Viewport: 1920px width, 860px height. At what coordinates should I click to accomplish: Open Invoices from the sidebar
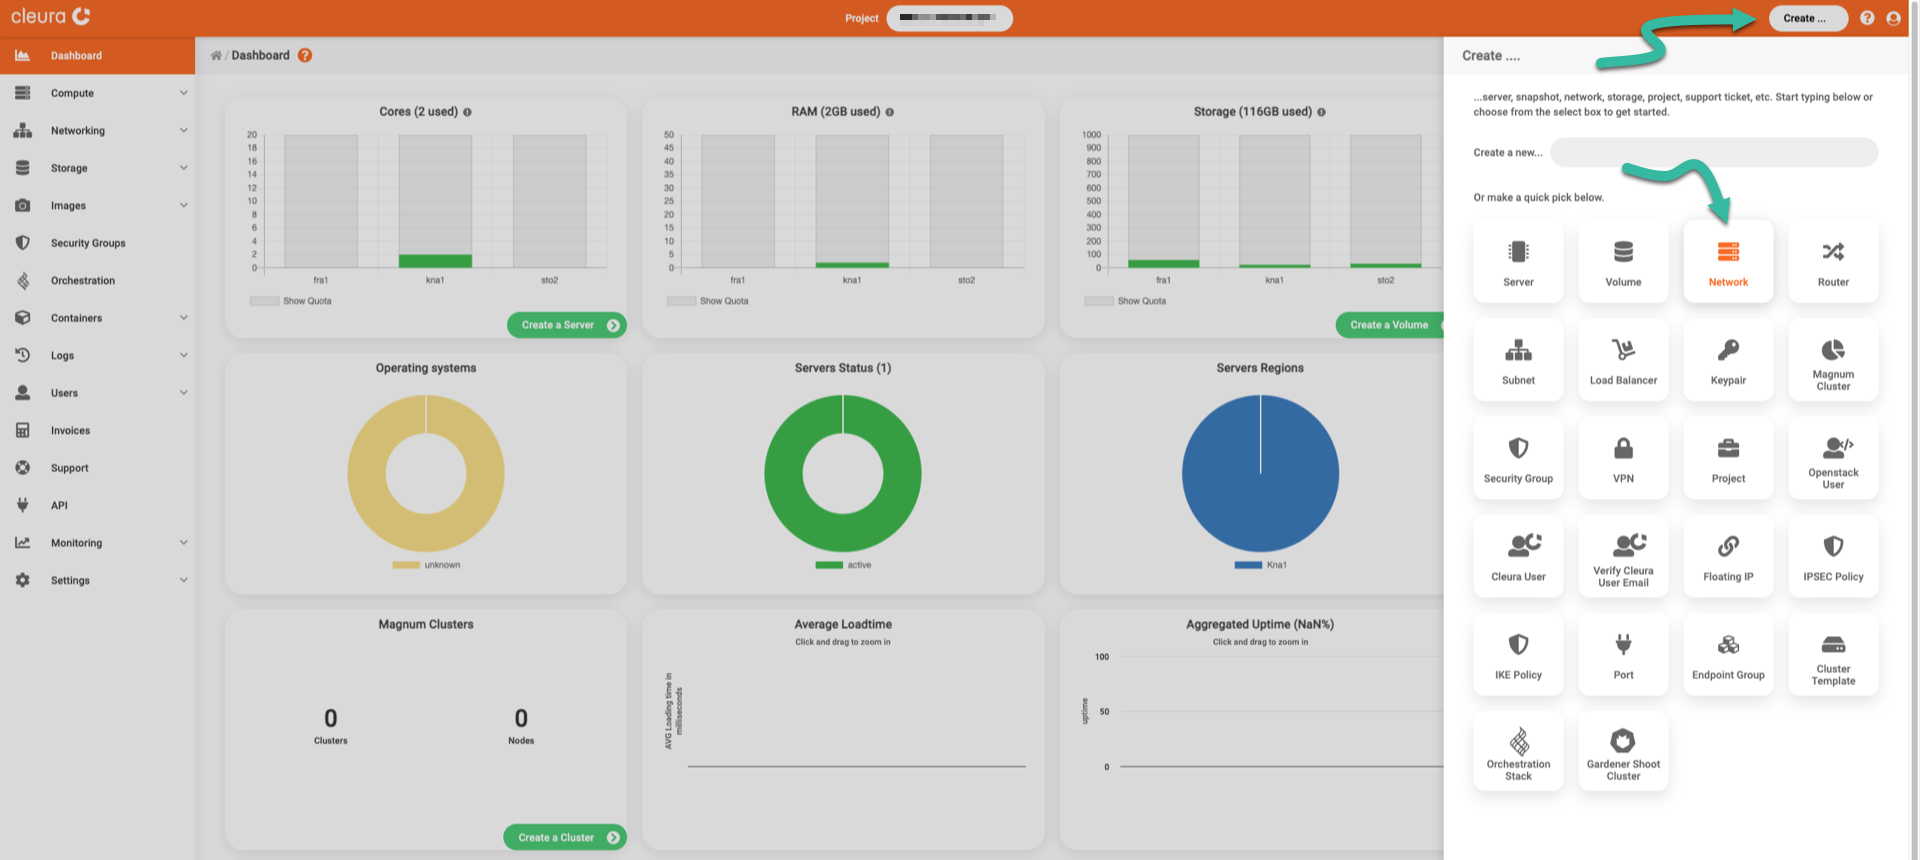70,431
